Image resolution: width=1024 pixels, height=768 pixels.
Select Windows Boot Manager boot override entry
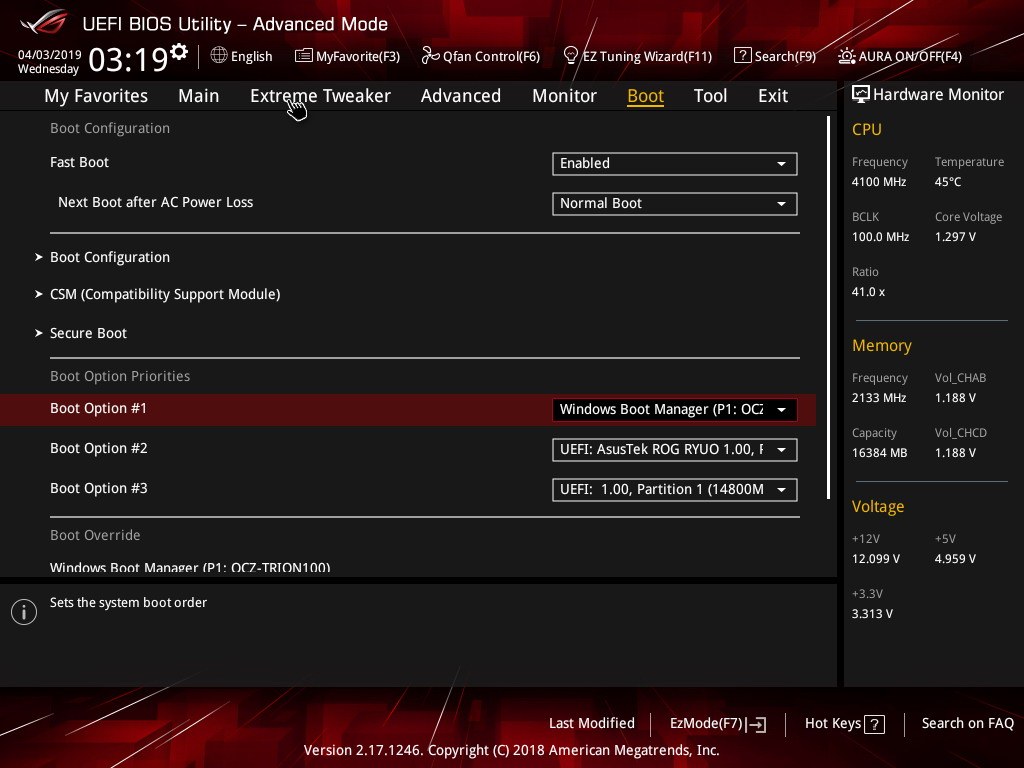point(190,567)
